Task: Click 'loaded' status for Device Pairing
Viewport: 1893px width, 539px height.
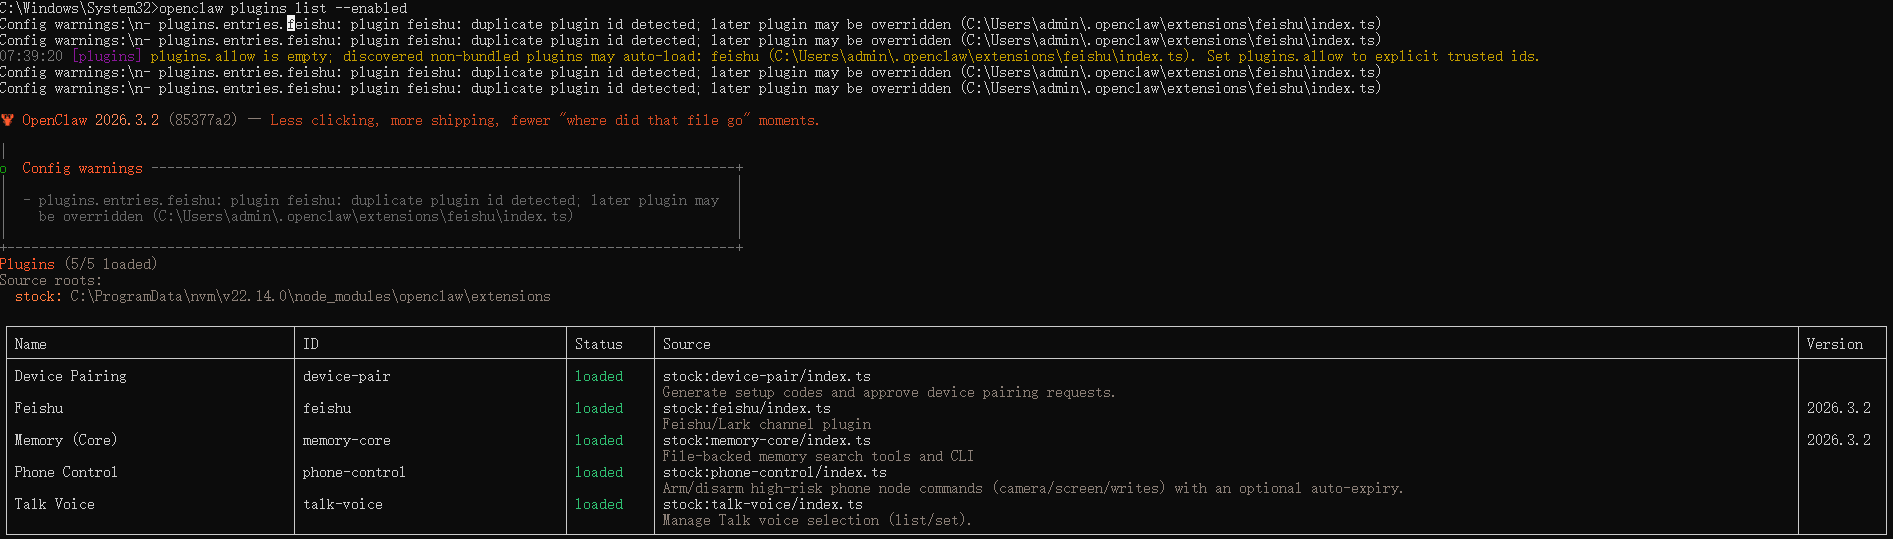Action: [x=599, y=376]
